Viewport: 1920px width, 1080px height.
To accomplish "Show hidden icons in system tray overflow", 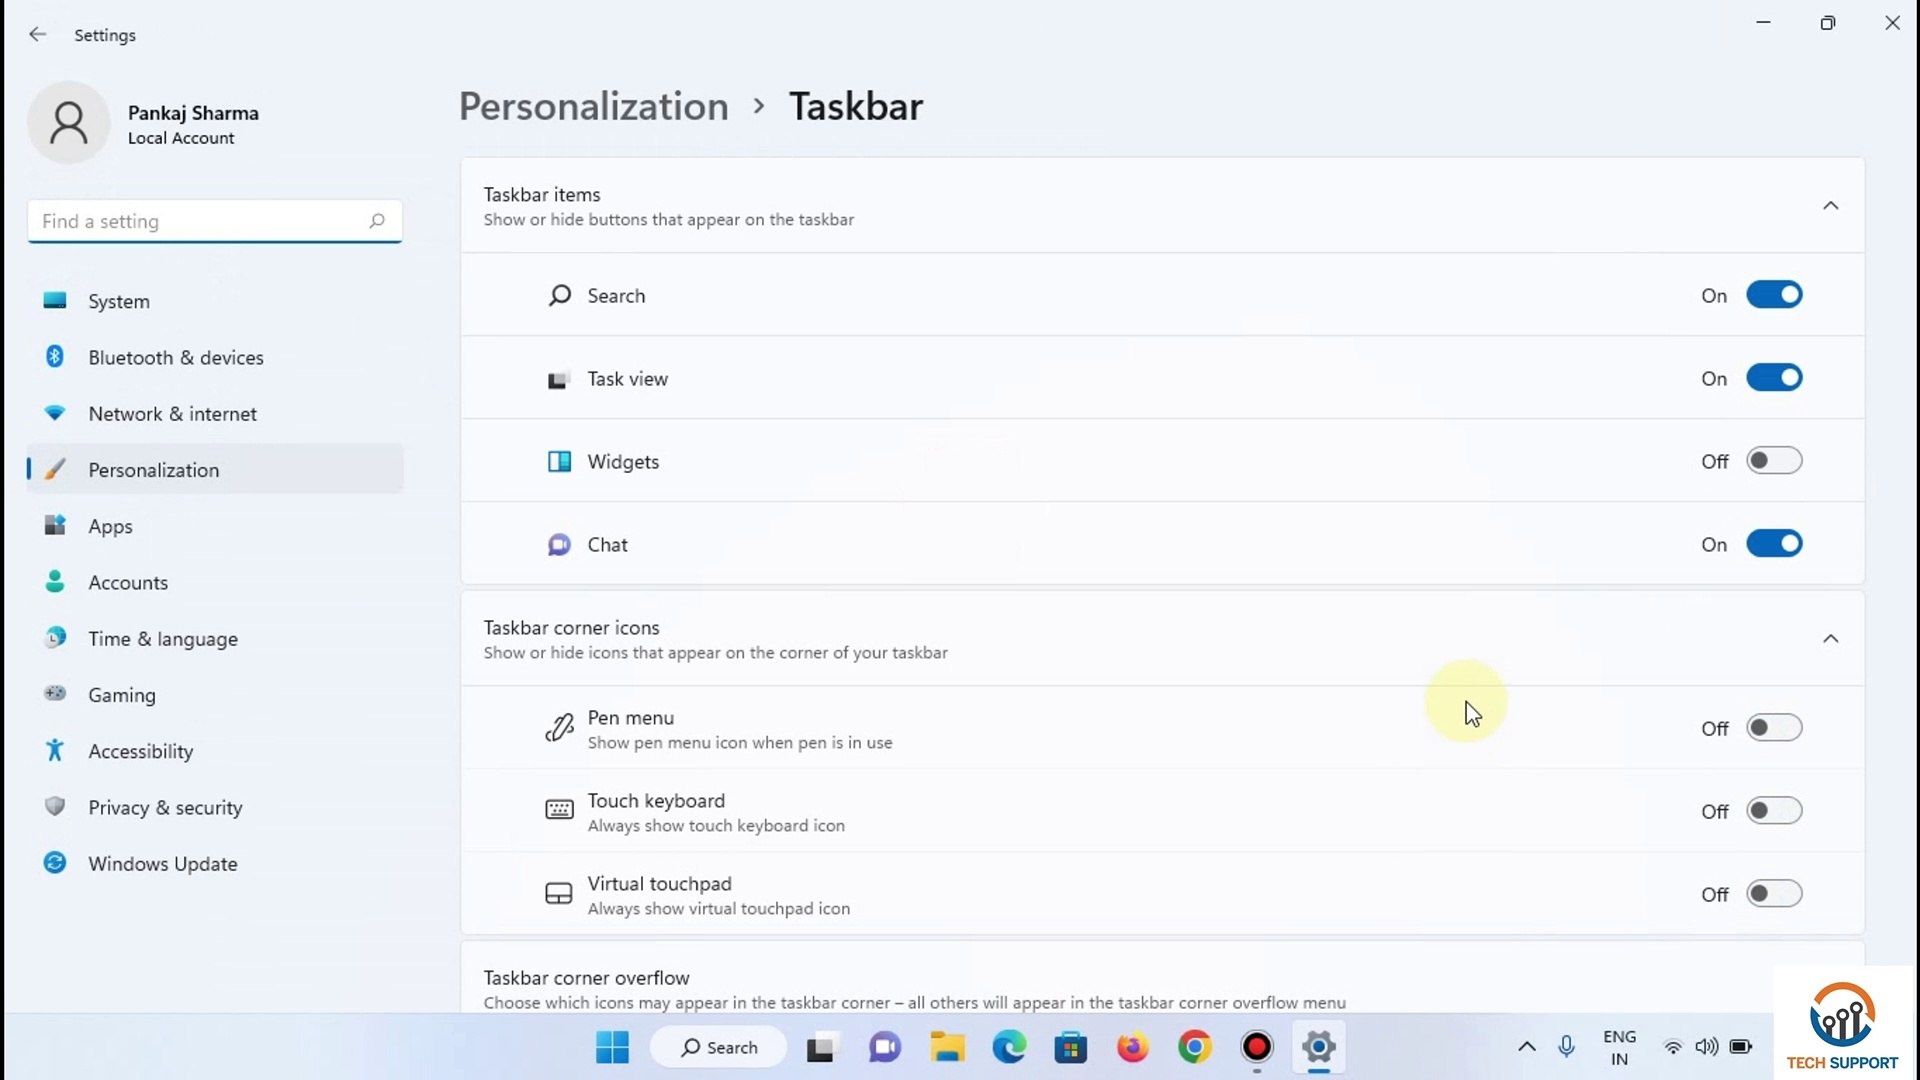I will 1526,1047.
